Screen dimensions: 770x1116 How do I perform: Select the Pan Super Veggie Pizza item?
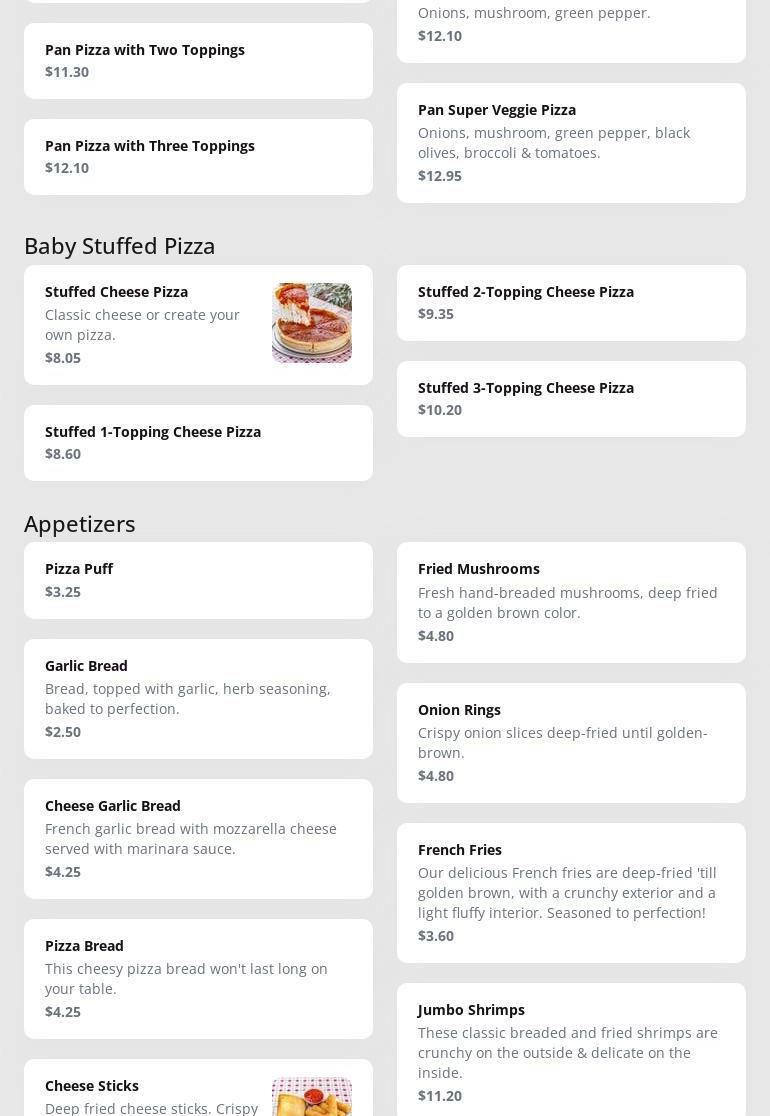pyautogui.click(x=571, y=143)
